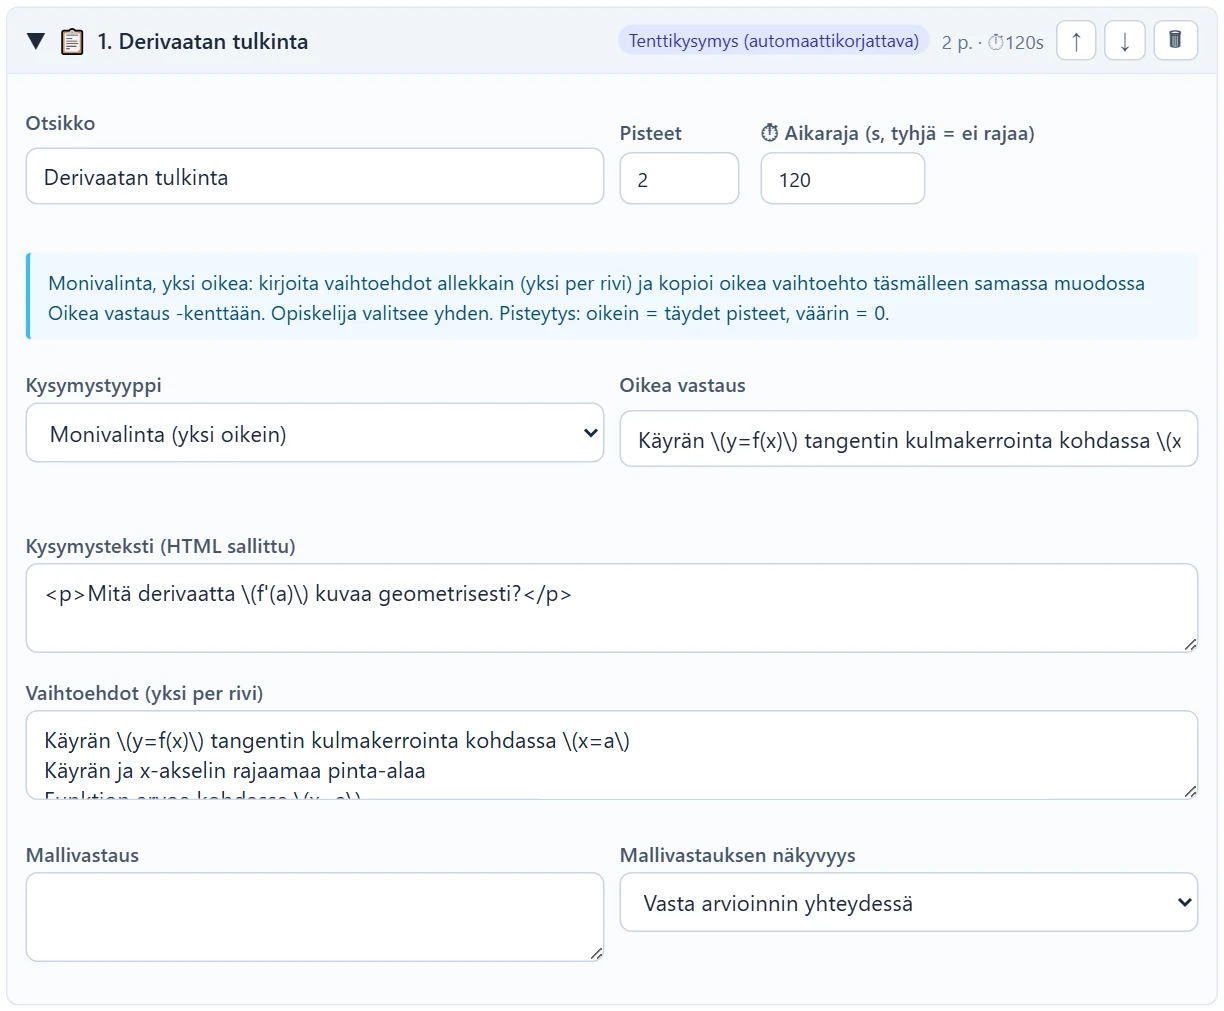Click the Aikaraja label with stopwatch icon
1224x1011 pixels.
point(897,133)
